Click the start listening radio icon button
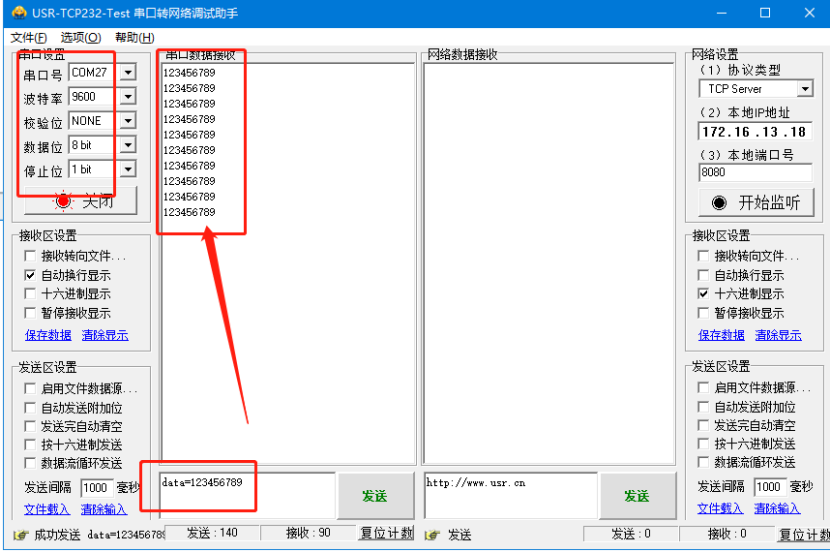The width and height of the screenshot is (831, 552). [719, 203]
